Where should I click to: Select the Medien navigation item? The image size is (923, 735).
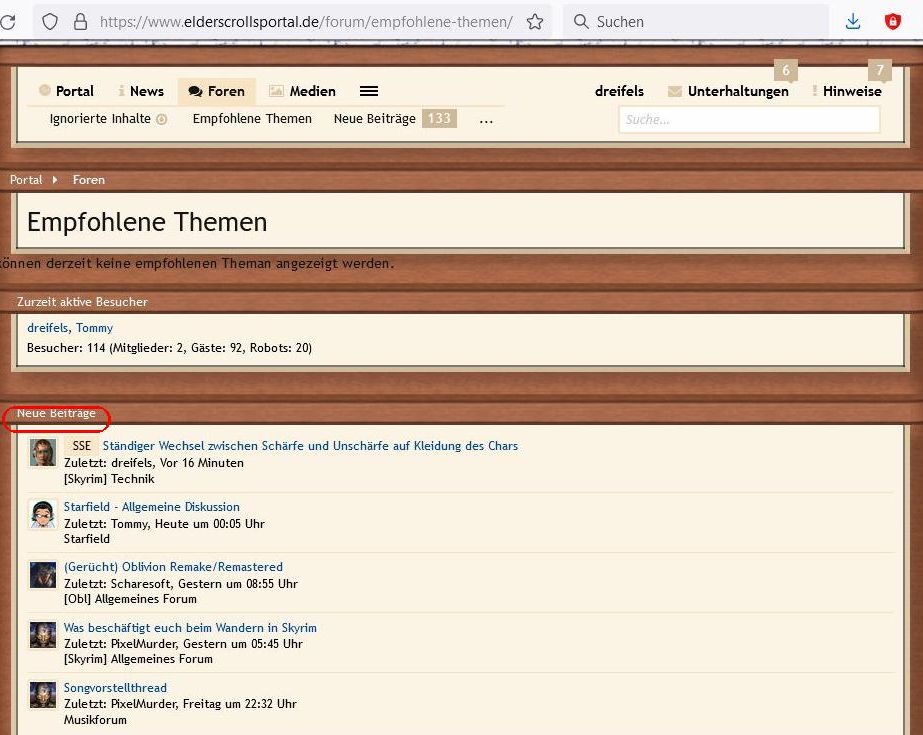click(302, 91)
